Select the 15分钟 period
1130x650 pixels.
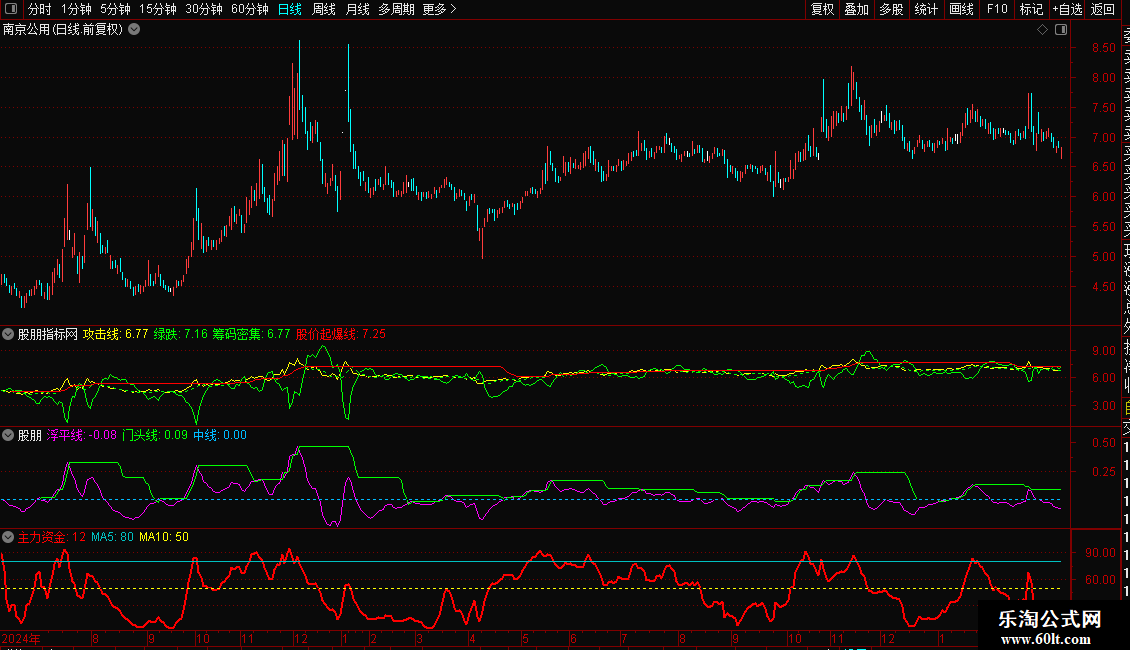(158, 9)
